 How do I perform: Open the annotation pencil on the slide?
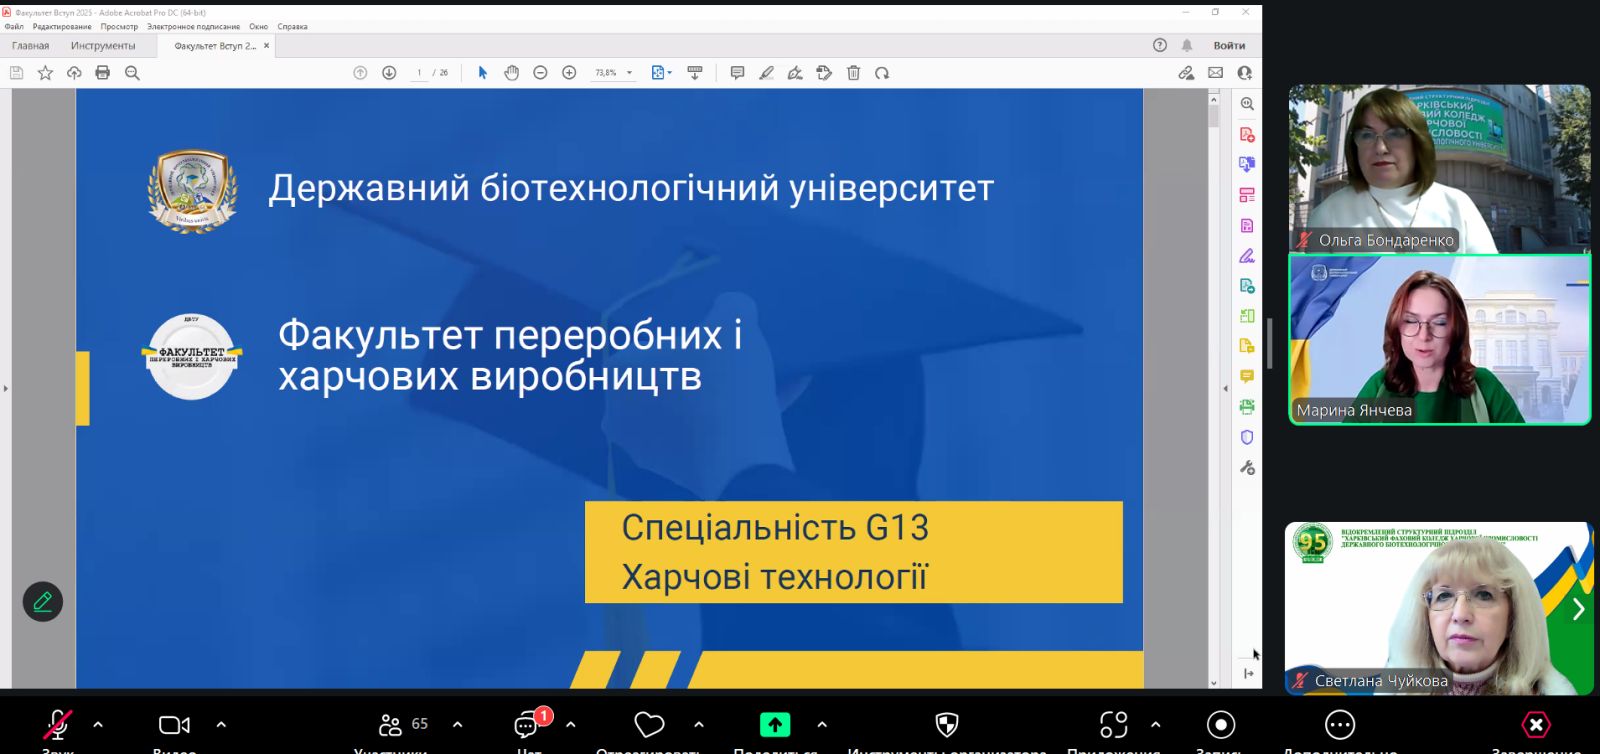tap(43, 602)
